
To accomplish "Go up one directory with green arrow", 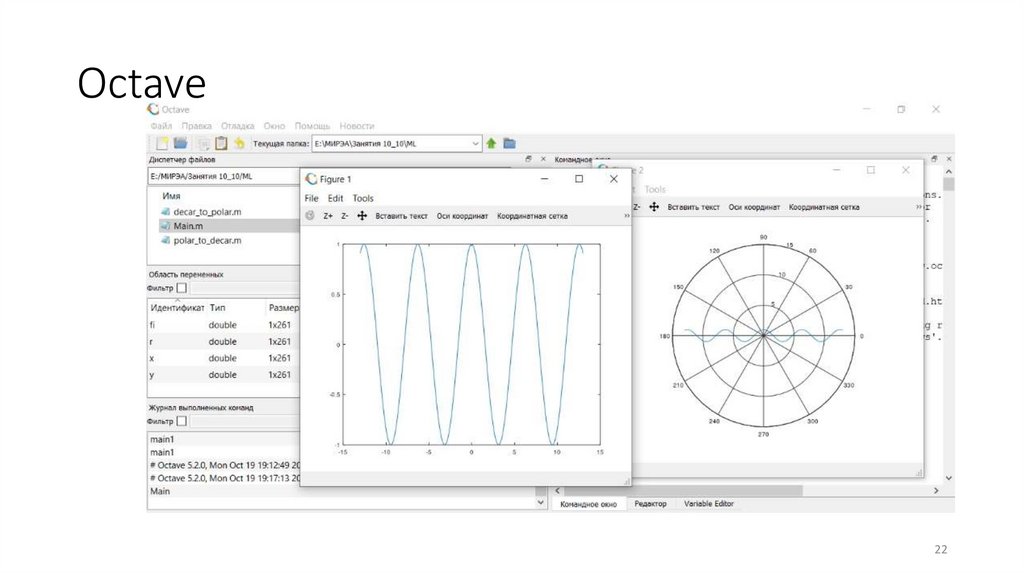I will click(492, 143).
